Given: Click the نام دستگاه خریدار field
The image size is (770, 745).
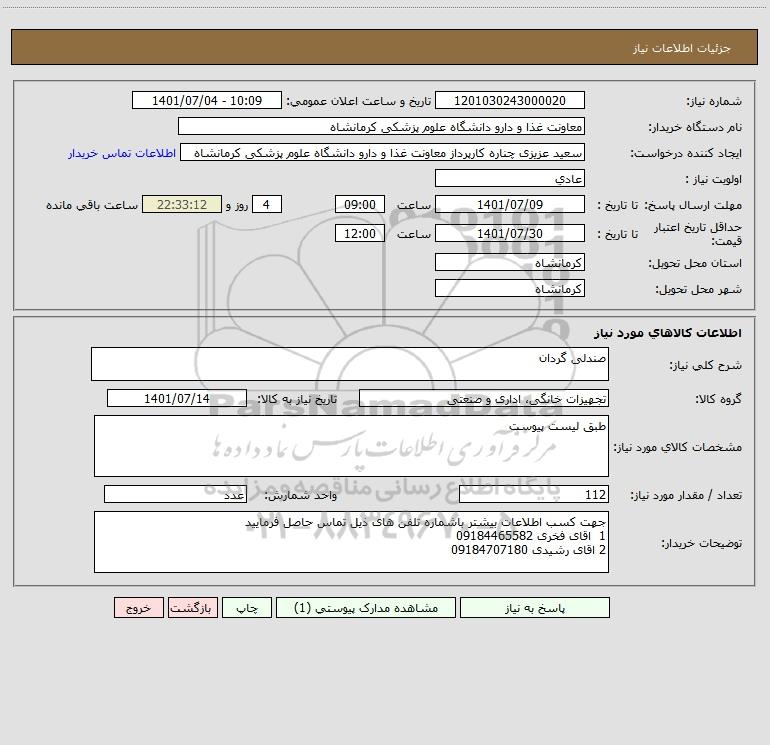Looking at the screenshot, I should (381, 127).
